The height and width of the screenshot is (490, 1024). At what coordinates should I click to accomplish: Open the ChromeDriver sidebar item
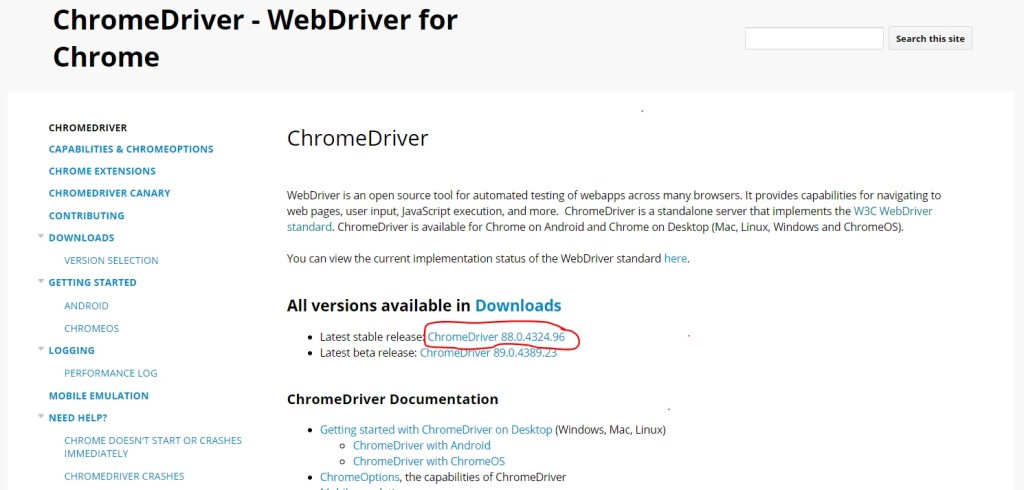(x=88, y=127)
